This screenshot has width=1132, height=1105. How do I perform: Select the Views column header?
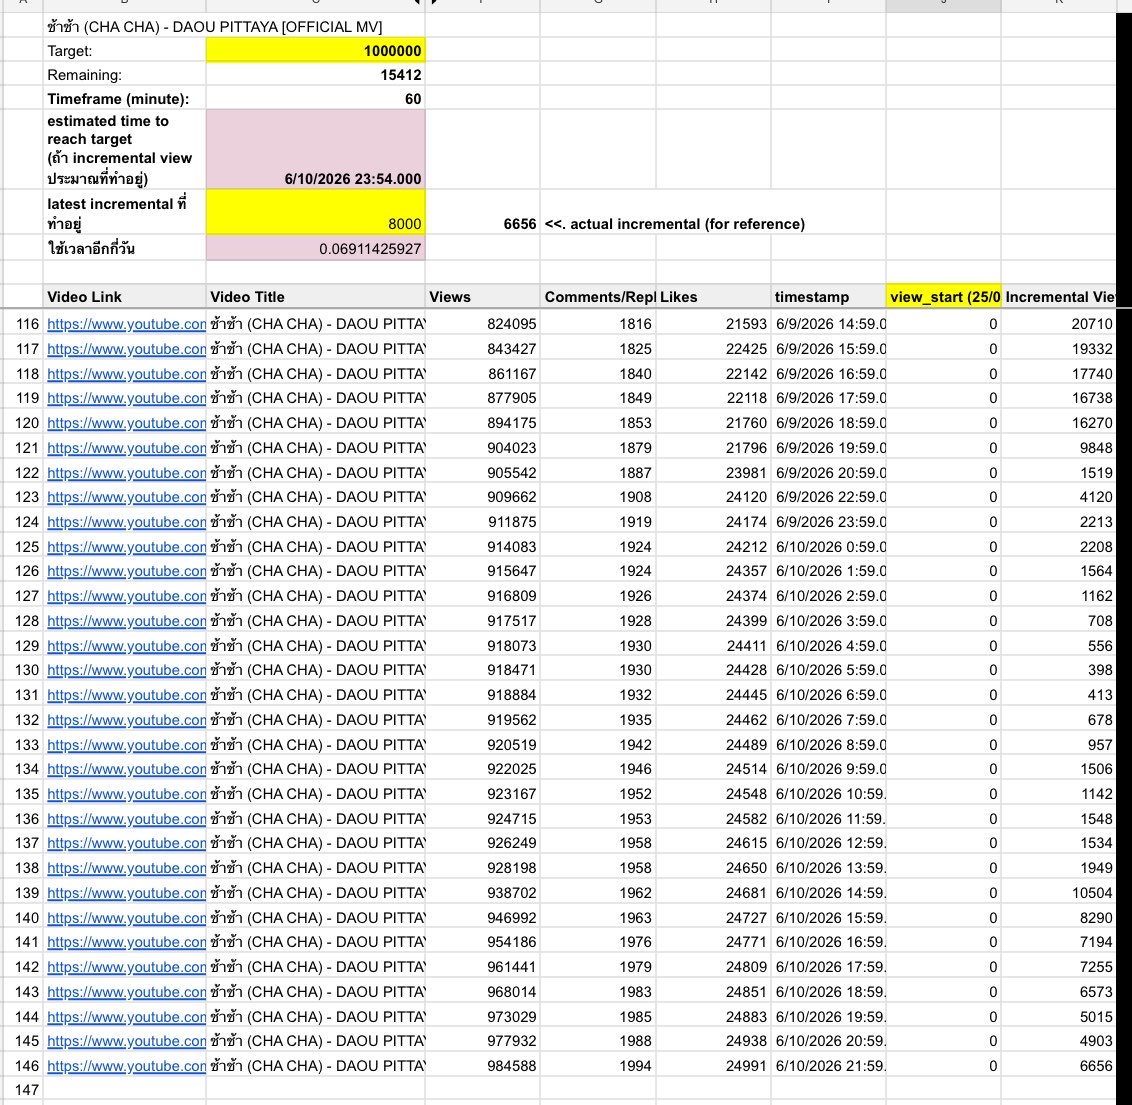[x=483, y=297]
